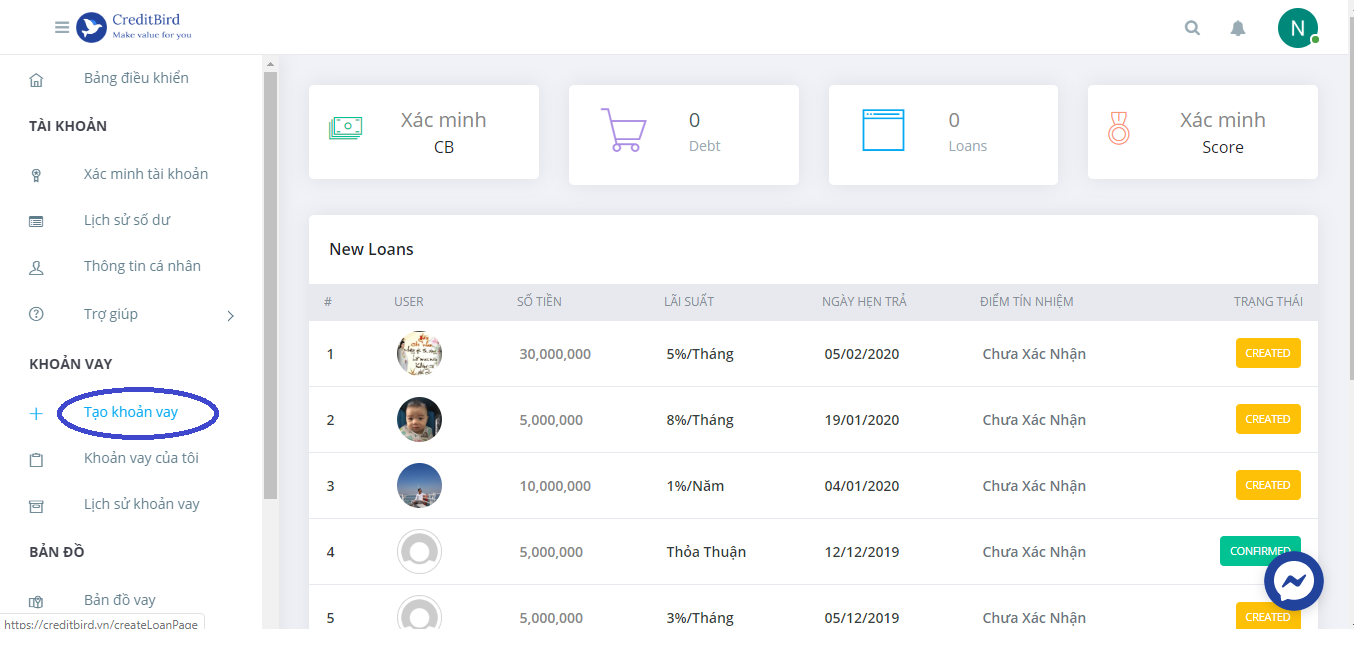Click the archive icon for Lịch sử khoản vay
This screenshot has height=648, width=1354.
pyautogui.click(x=37, y=506)
